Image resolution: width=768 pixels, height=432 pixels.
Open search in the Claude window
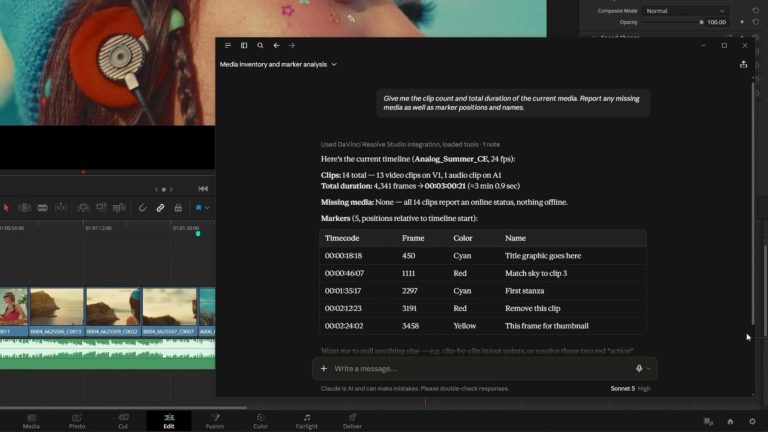coord(260,46)
